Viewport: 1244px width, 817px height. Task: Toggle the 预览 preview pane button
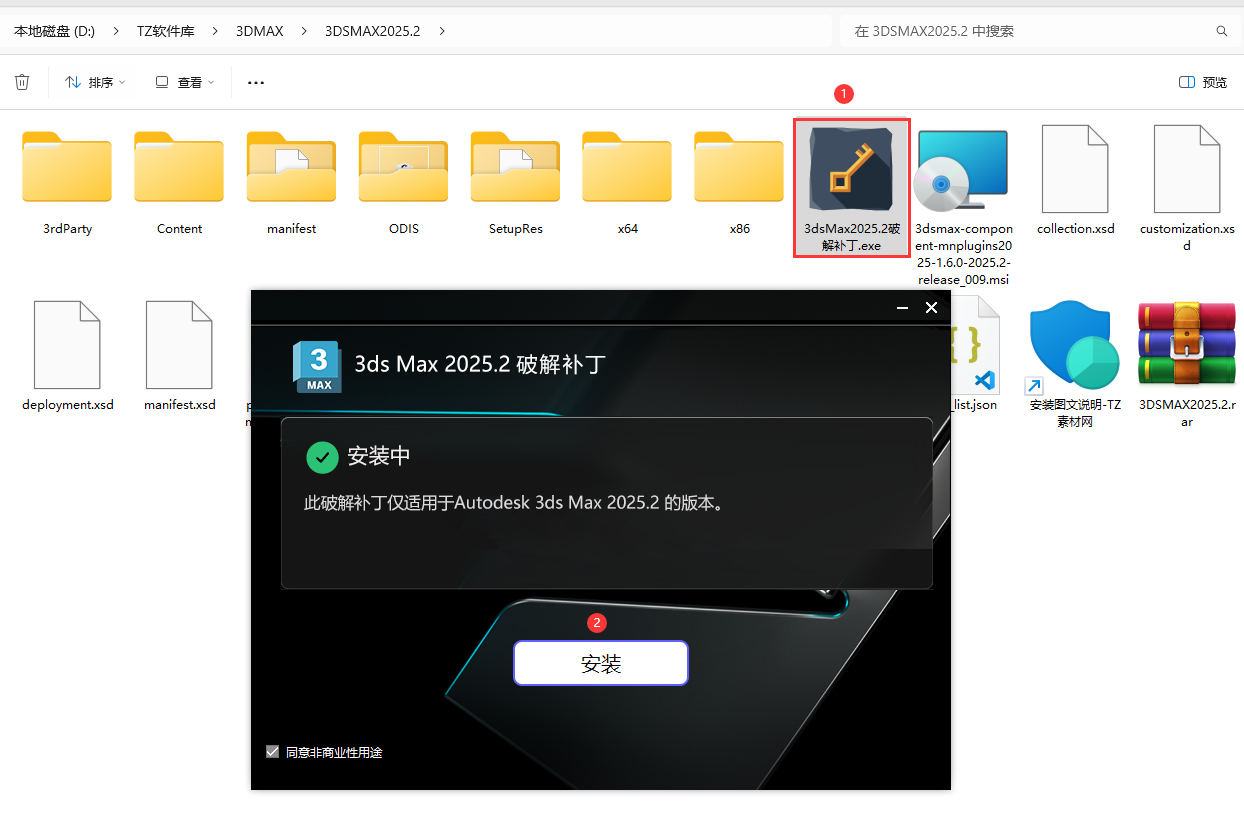pos(1203,82)
